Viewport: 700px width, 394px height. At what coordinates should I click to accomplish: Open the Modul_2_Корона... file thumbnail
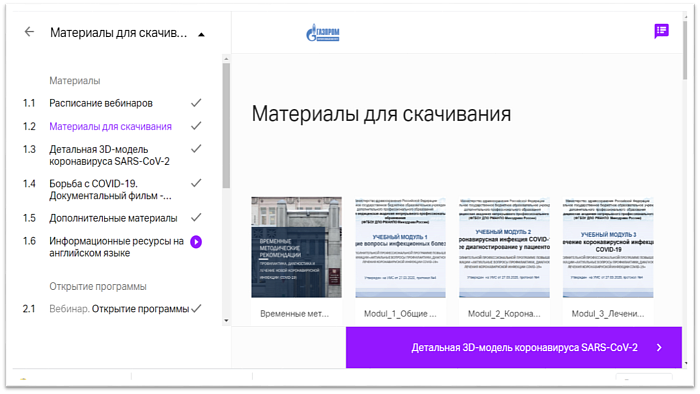504,248
